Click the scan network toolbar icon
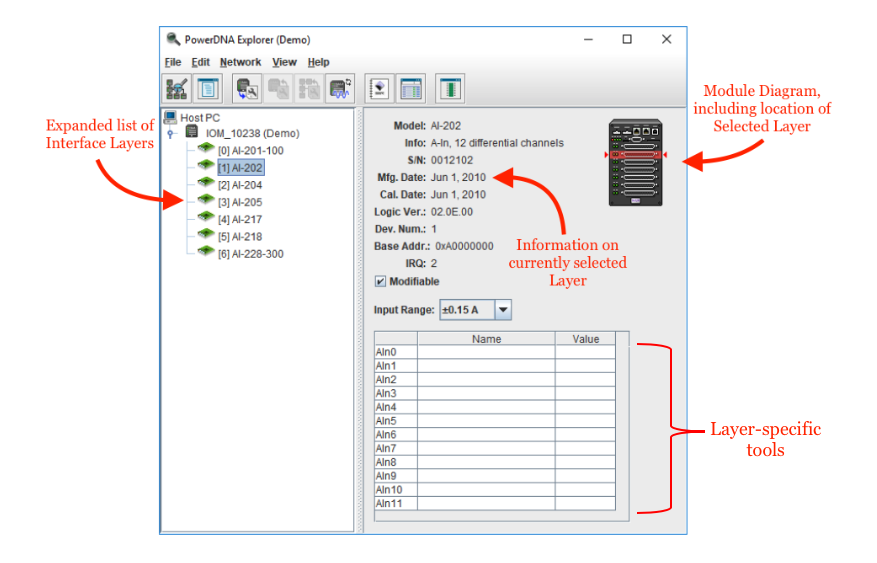Viewport: 877px width, 563px height. 177,88
